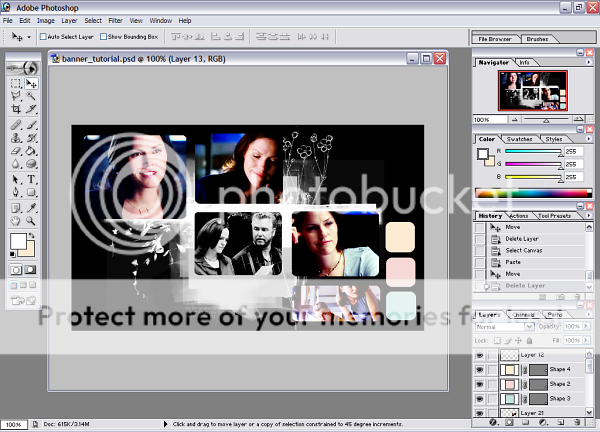Open the Filter menu

tap(116, 20)
